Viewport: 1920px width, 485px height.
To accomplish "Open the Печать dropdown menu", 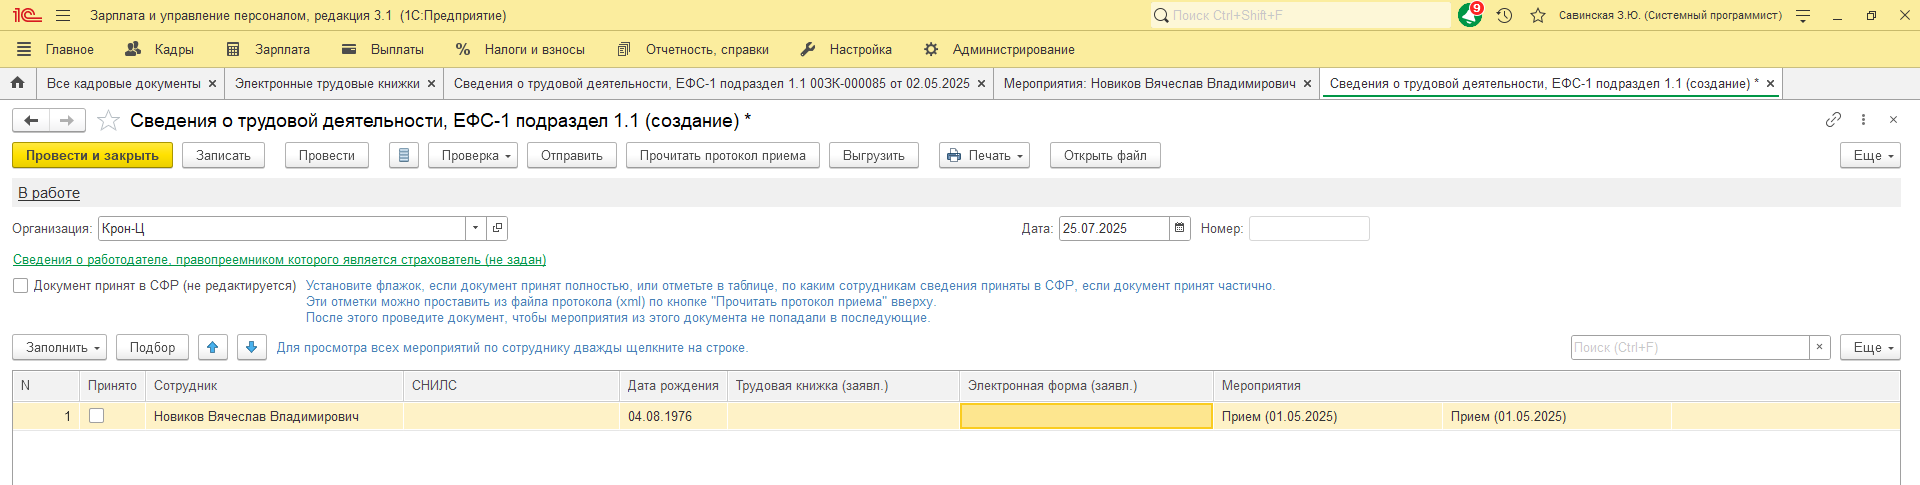I will point(984,156).
